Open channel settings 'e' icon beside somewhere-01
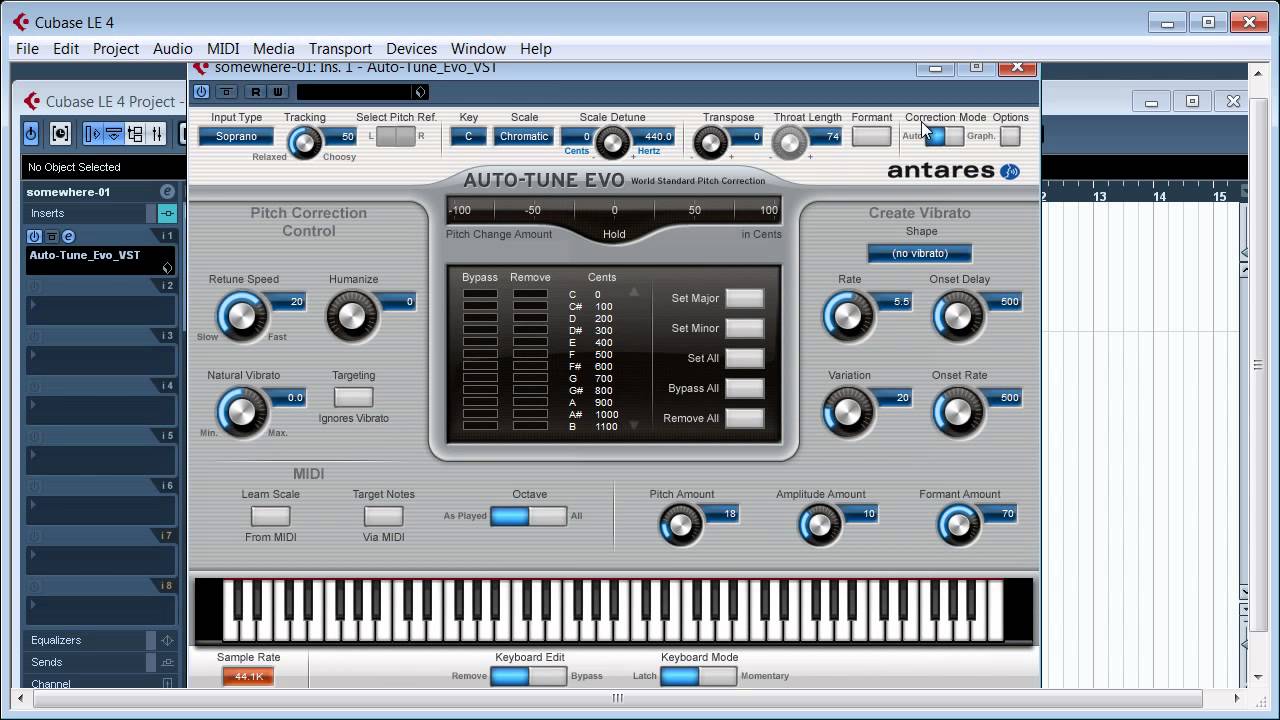 [x=167, y=192]
